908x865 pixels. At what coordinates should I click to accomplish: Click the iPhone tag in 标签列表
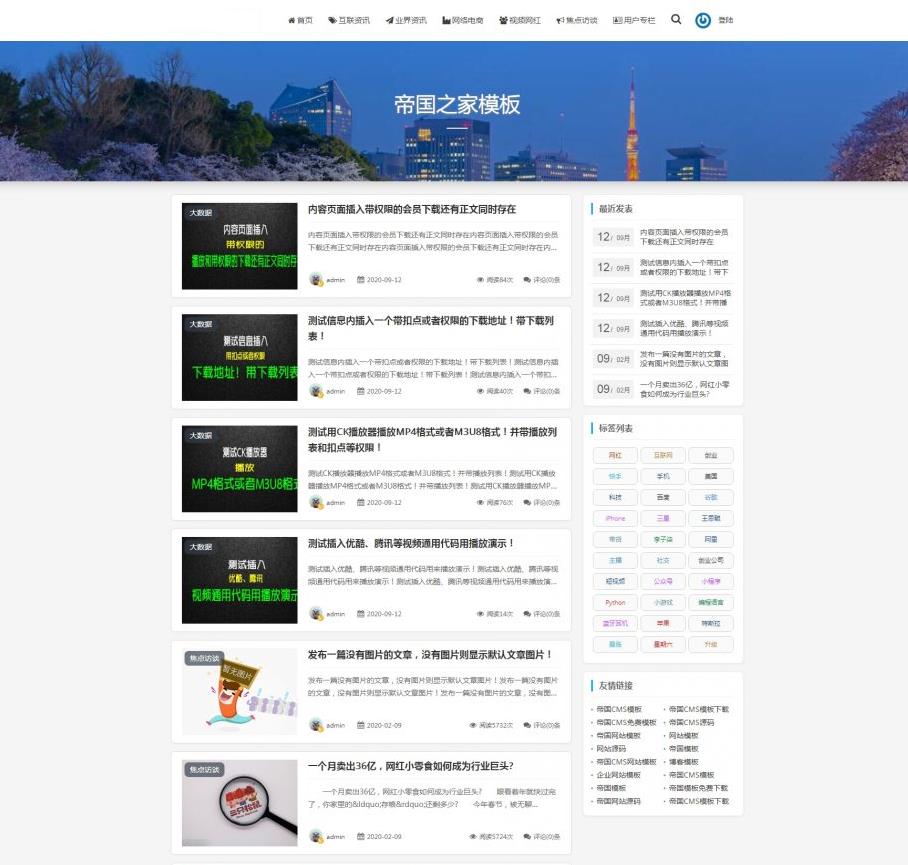pyautogui.click(x=615, y=518)
